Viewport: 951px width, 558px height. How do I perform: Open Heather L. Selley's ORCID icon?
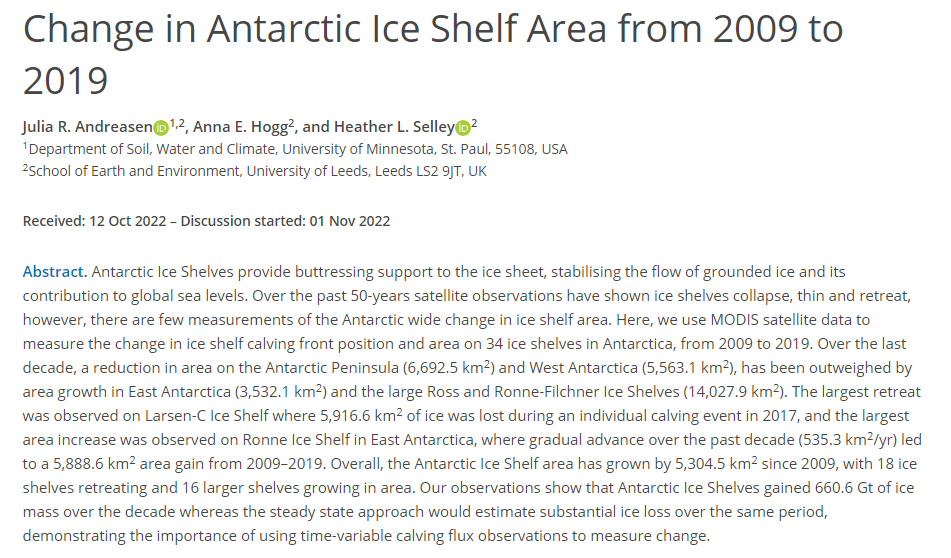click(463, 128)
